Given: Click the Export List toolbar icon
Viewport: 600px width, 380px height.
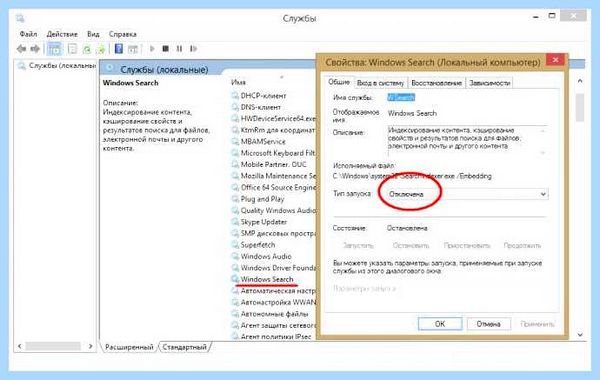Looking at the screenshot, I should pos(101,49).
